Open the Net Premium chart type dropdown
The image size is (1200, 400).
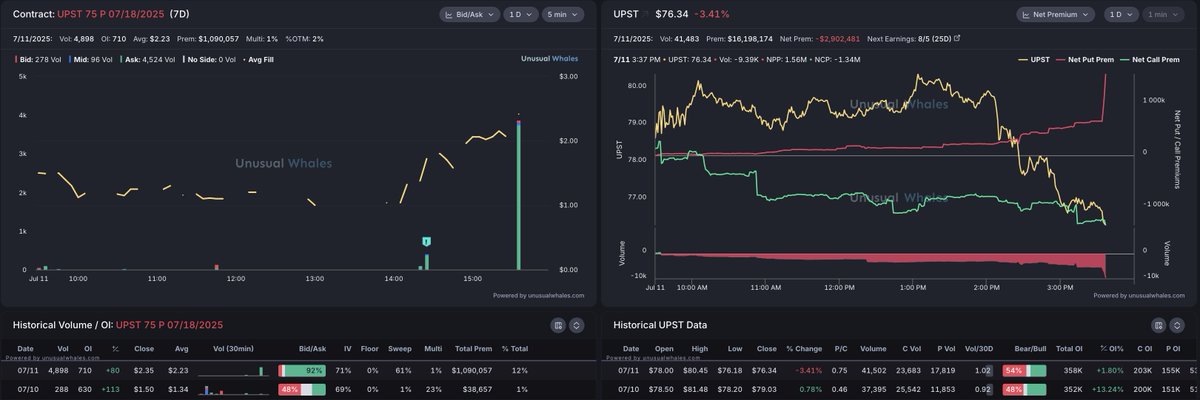point(1057,14)
